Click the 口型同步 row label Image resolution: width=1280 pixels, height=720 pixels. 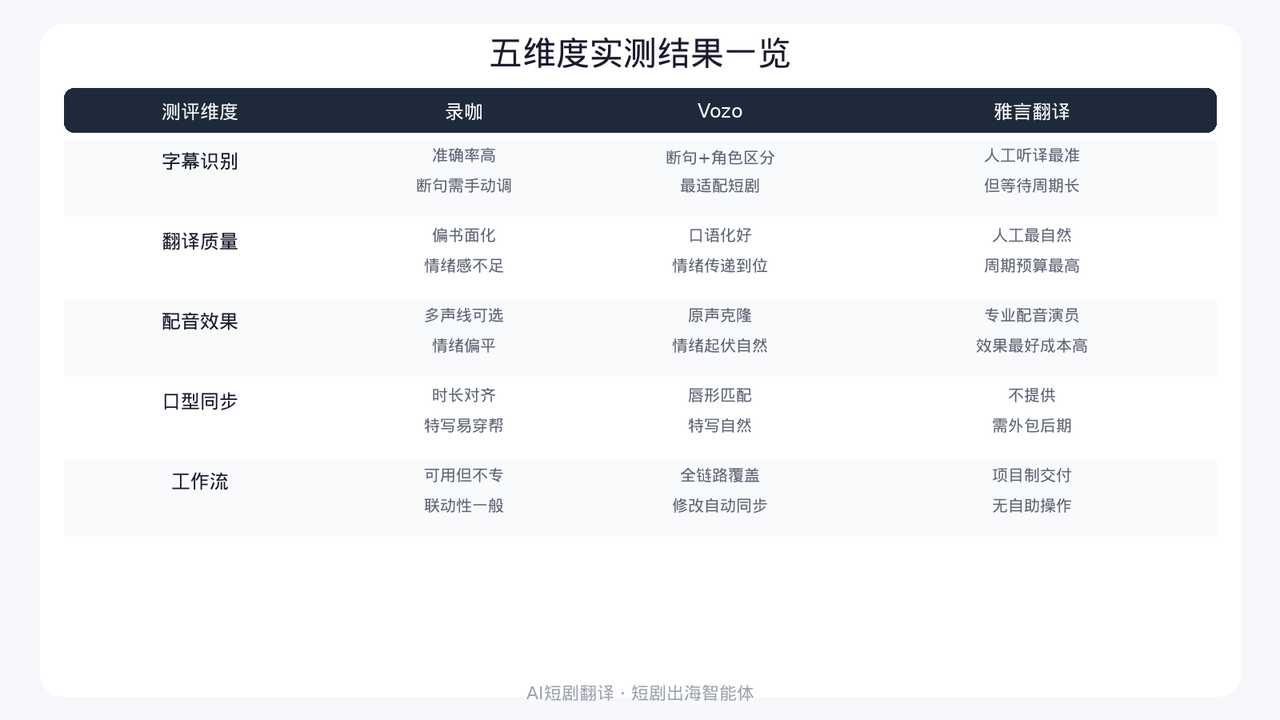click(x=200, y=401)
